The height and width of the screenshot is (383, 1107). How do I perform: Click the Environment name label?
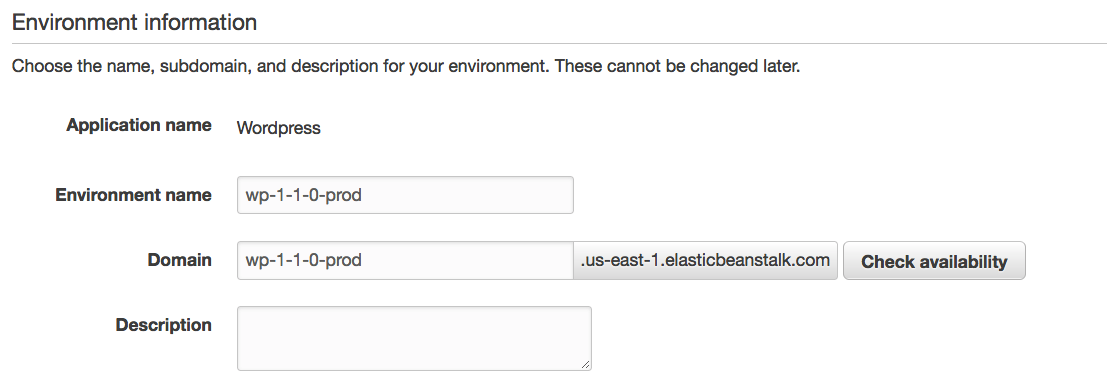[x=133, y=195]
